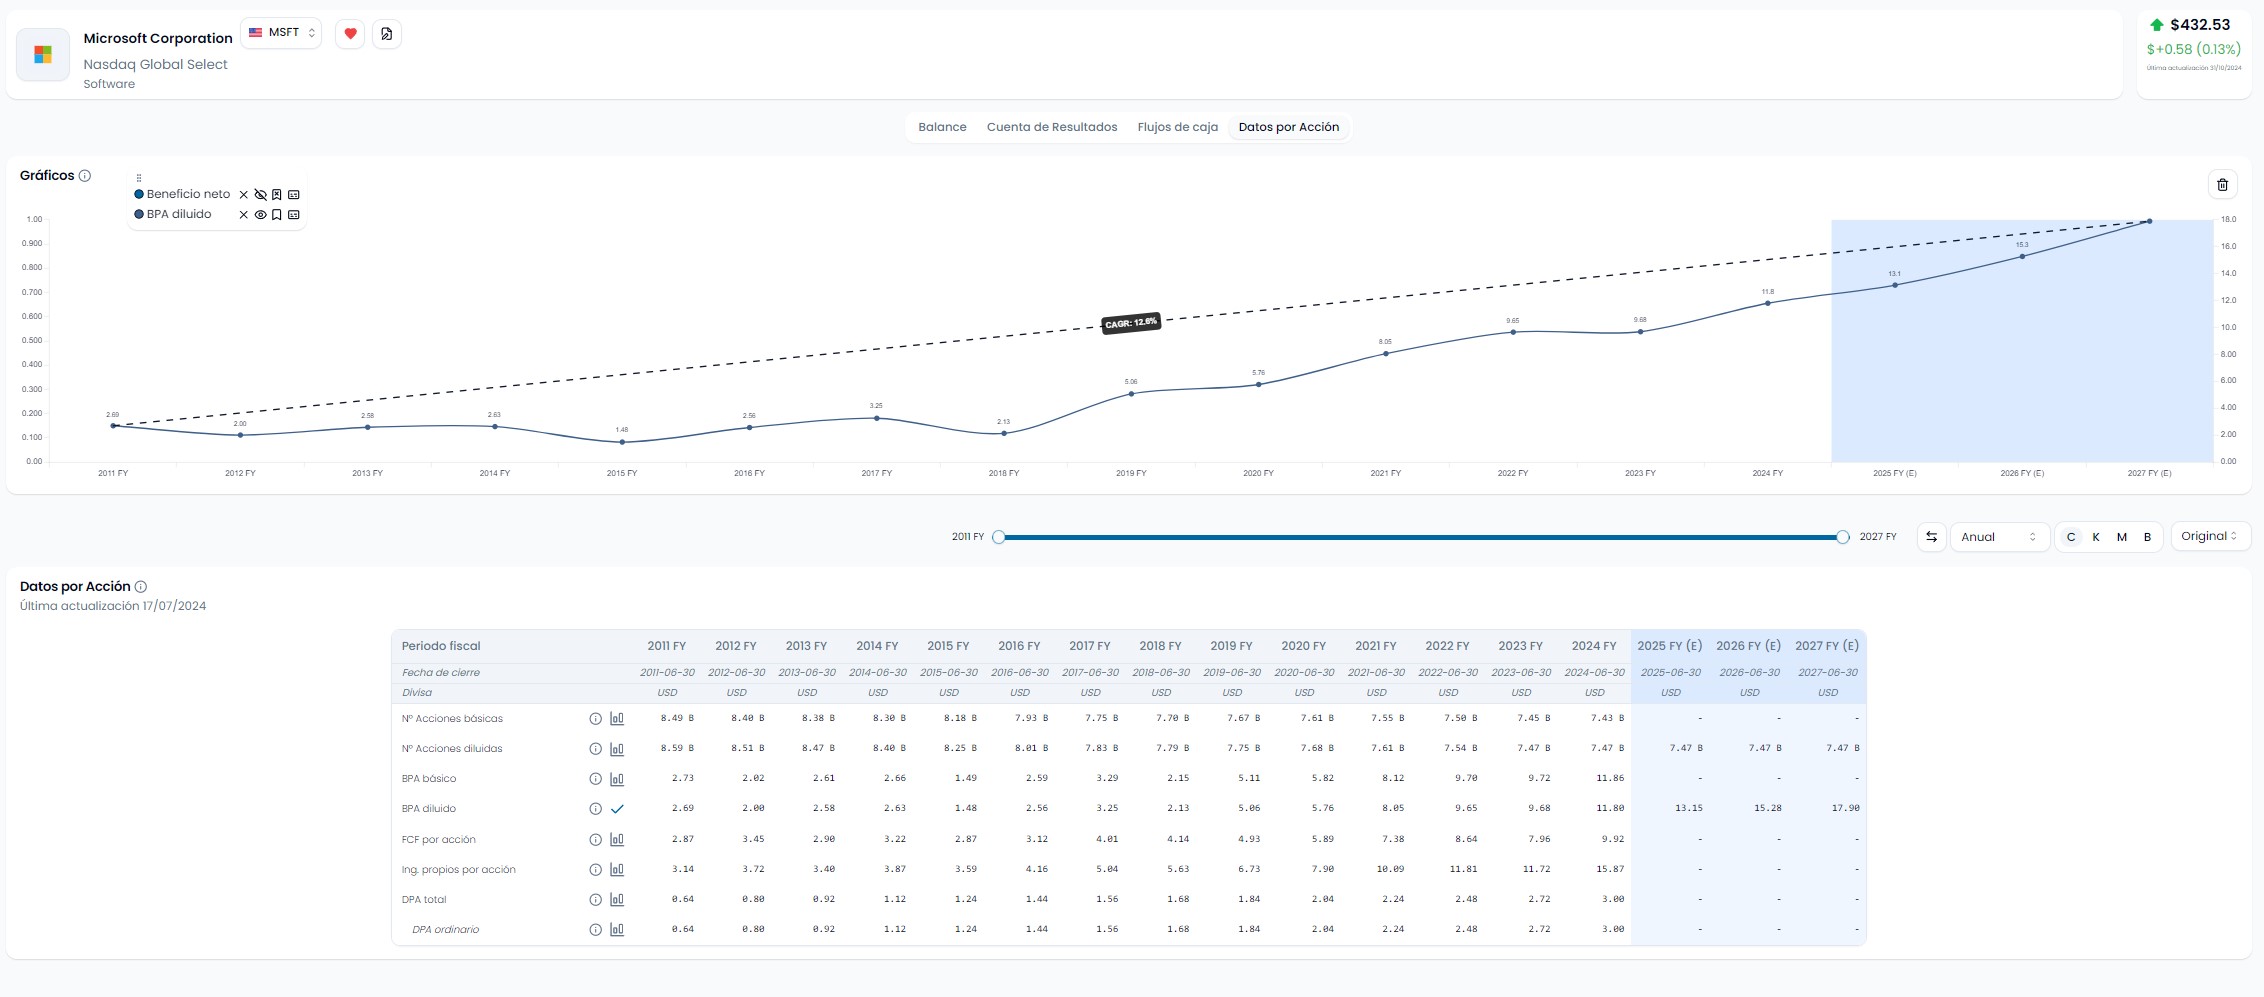Viewport: 2264px width, 997px height.
Task: Show info for Nº Acciones básicas row
Action: pyautogui.click(x=595, y=719)
